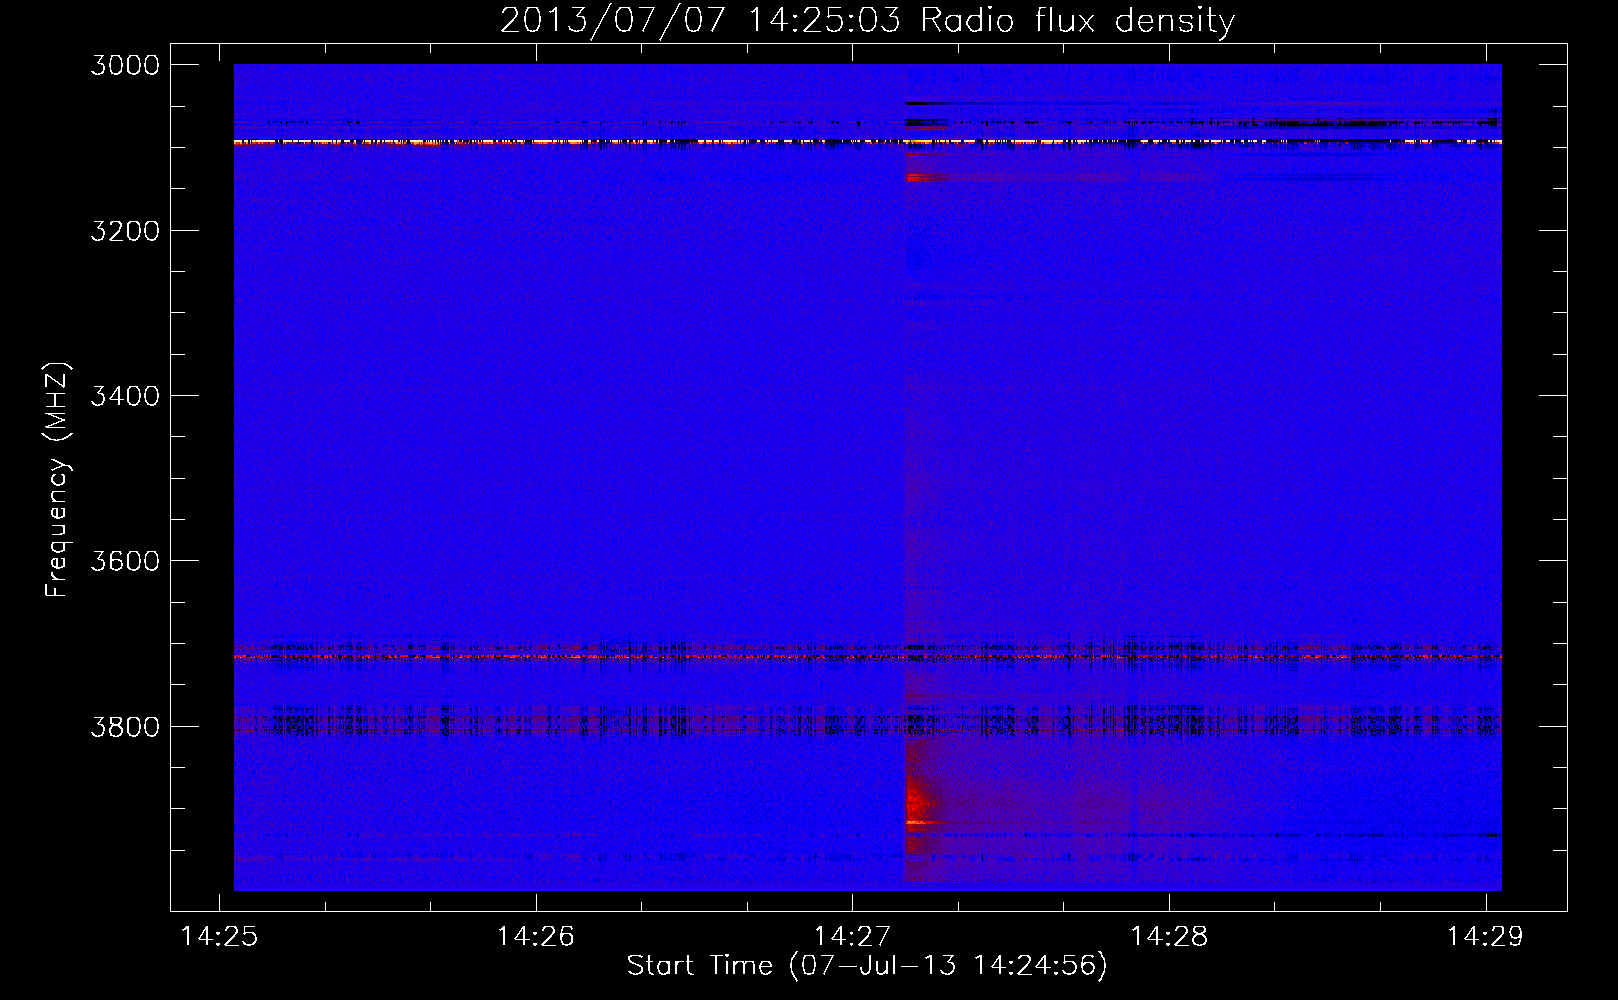1618x1000 pixels.
Task: Click the 3400 frequency axis label
Action: click(125, 396)
